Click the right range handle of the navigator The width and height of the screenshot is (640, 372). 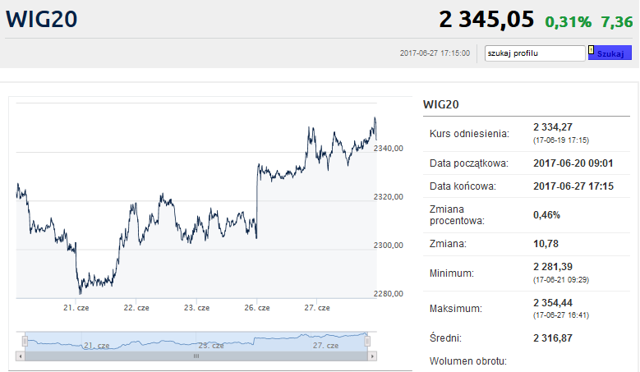click(x=367, y=341)
